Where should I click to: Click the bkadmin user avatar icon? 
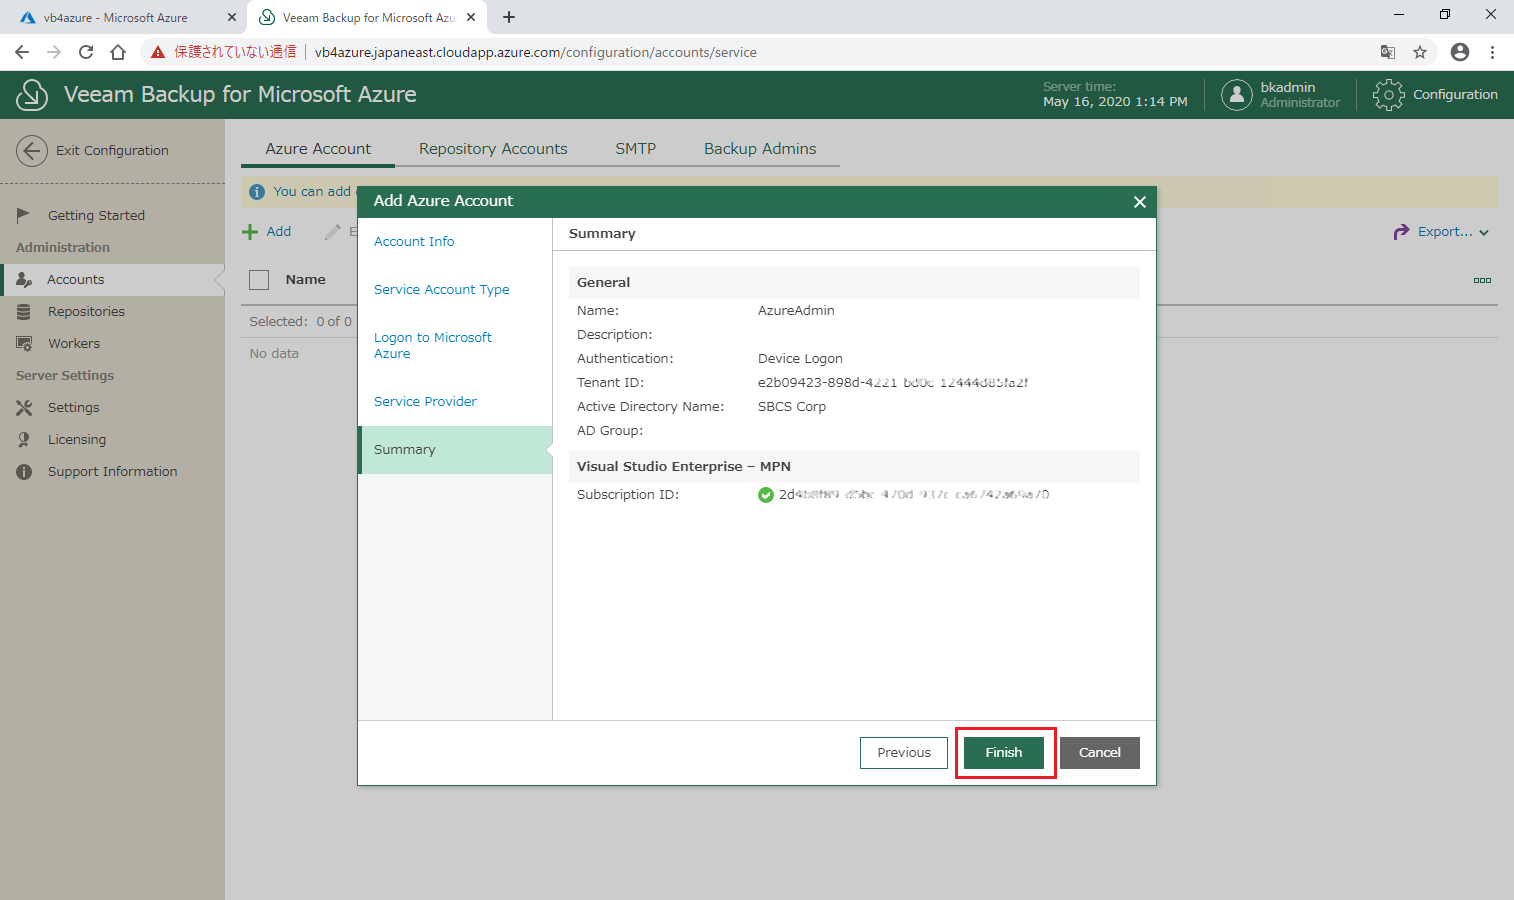coord(1237,95)
